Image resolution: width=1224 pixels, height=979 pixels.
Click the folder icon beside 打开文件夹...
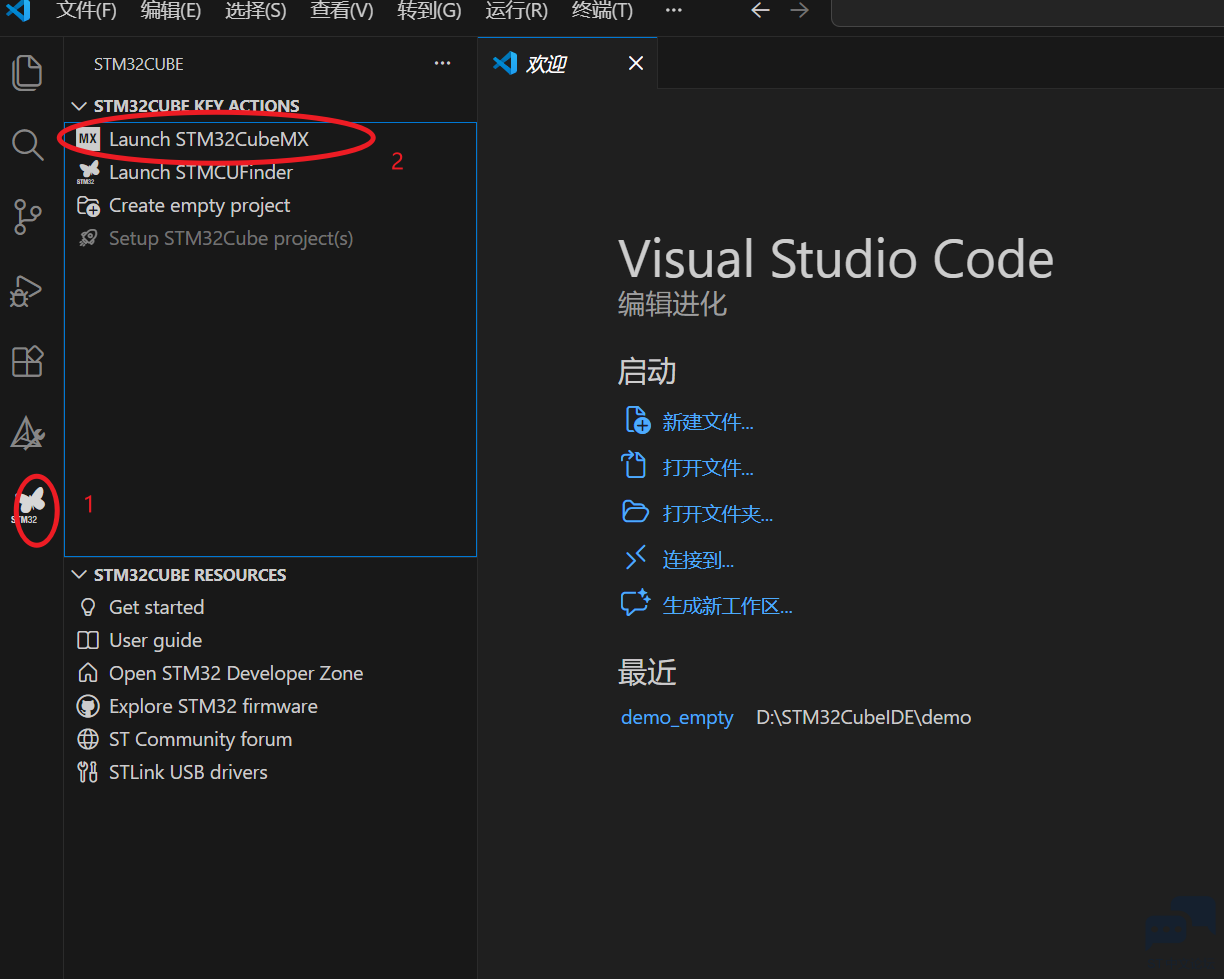tap(636, 512)
